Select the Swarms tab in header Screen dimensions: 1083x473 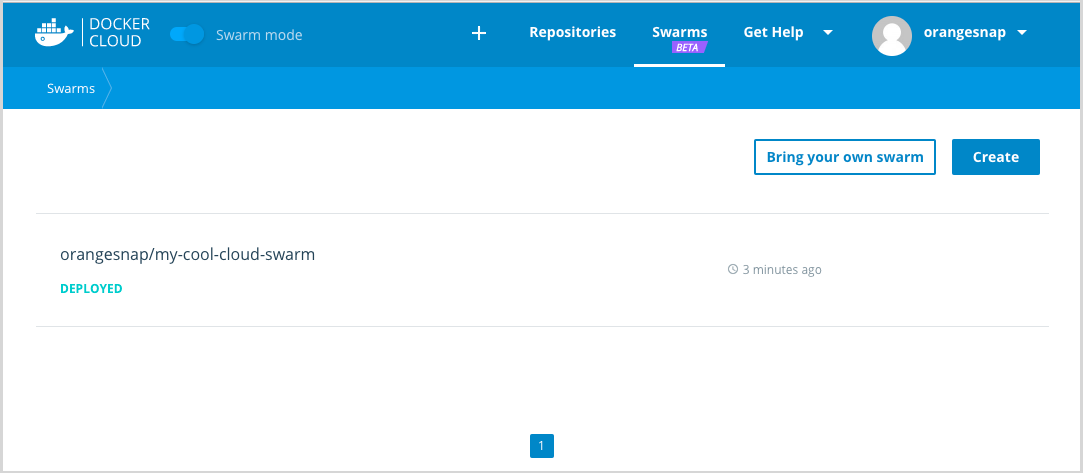click(x=679, y=32)
